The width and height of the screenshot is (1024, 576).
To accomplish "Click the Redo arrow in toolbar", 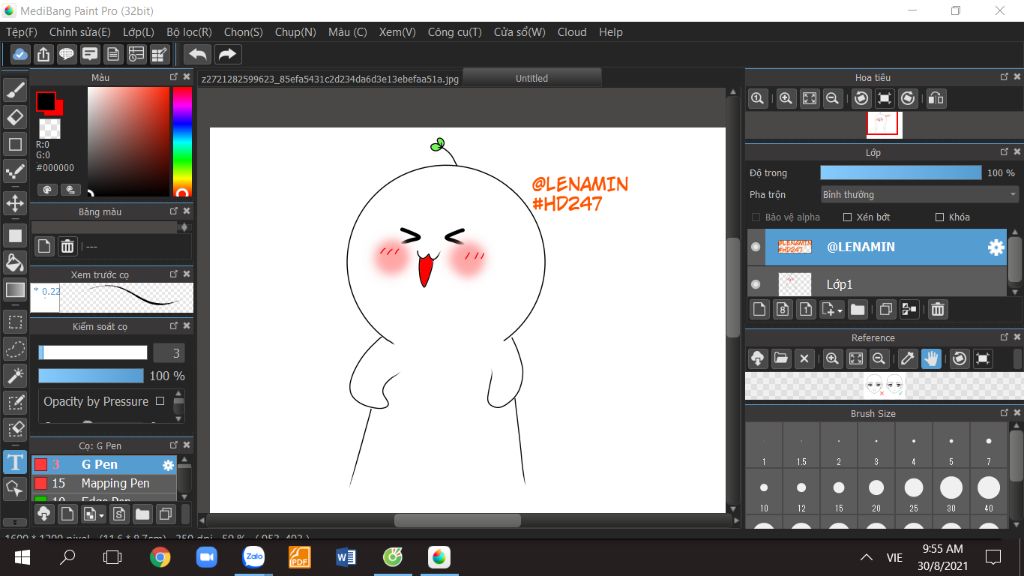I will (227, 54).
